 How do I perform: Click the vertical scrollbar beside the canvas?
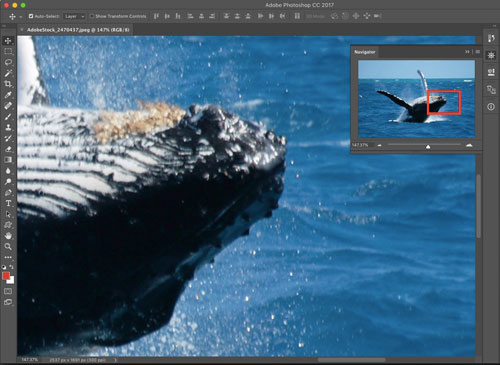coord(479,206)
